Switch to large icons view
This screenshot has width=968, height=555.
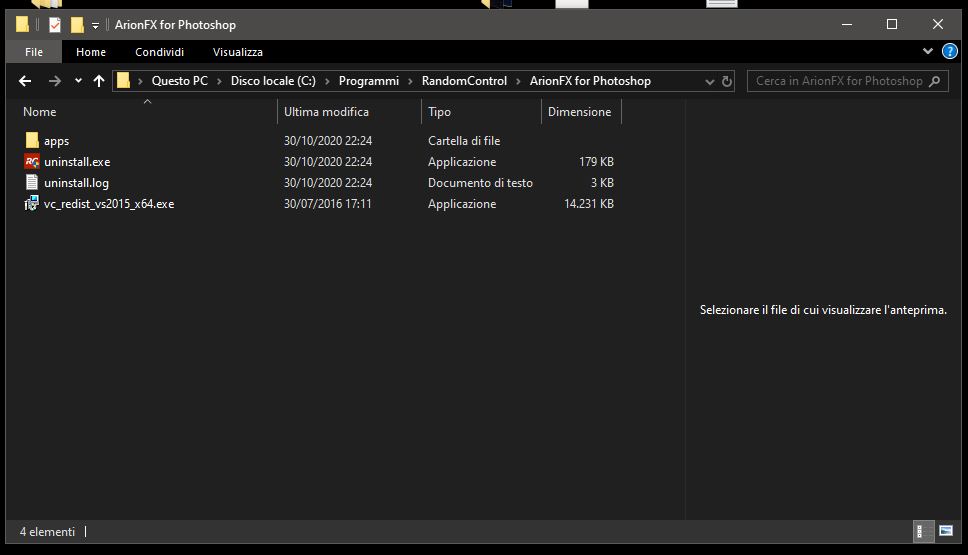[946, 531]
